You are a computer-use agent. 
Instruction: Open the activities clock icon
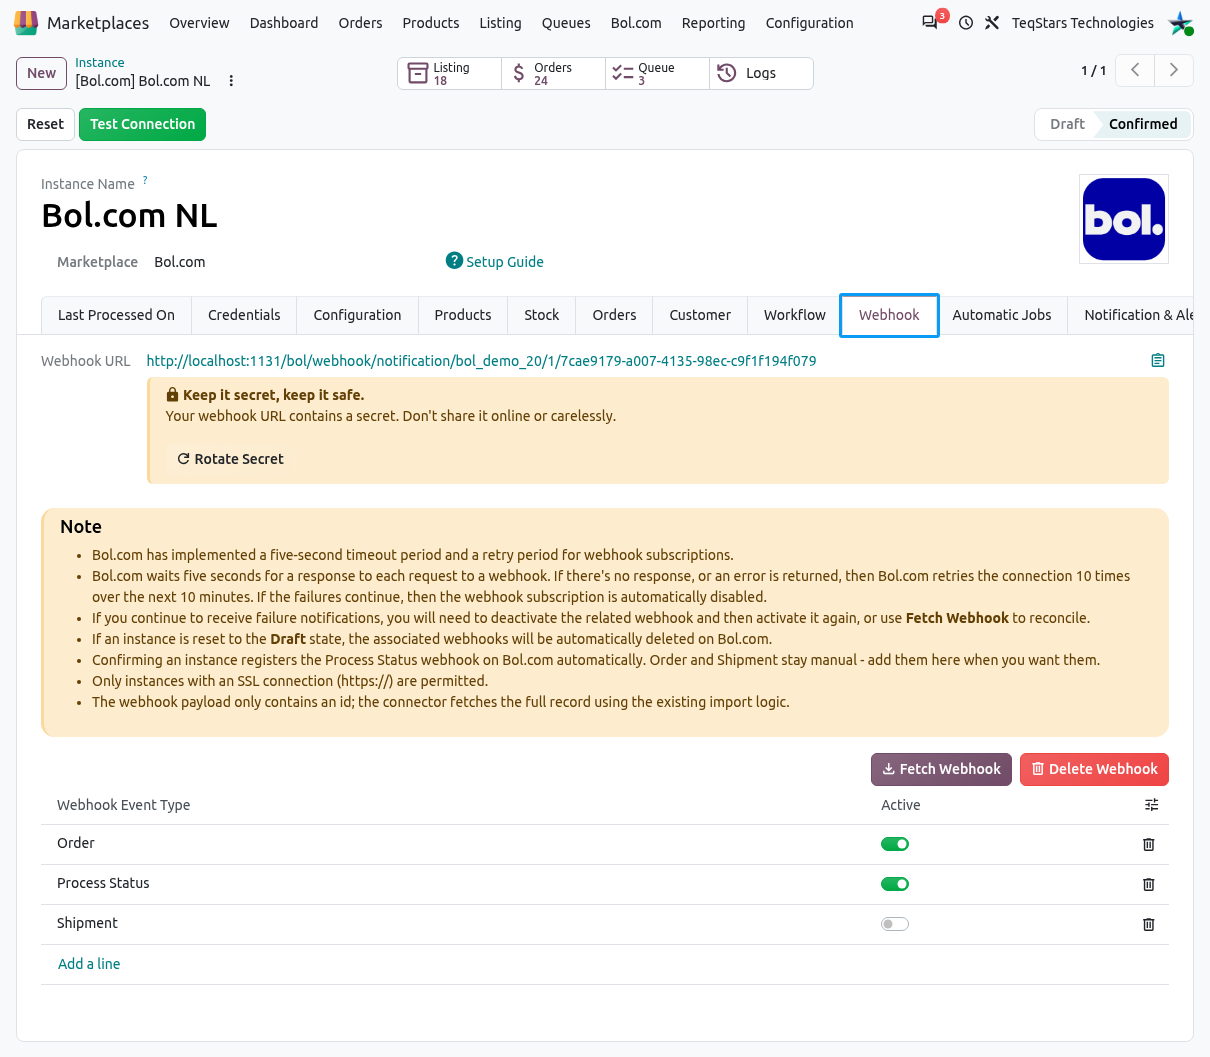coord(966,22)
